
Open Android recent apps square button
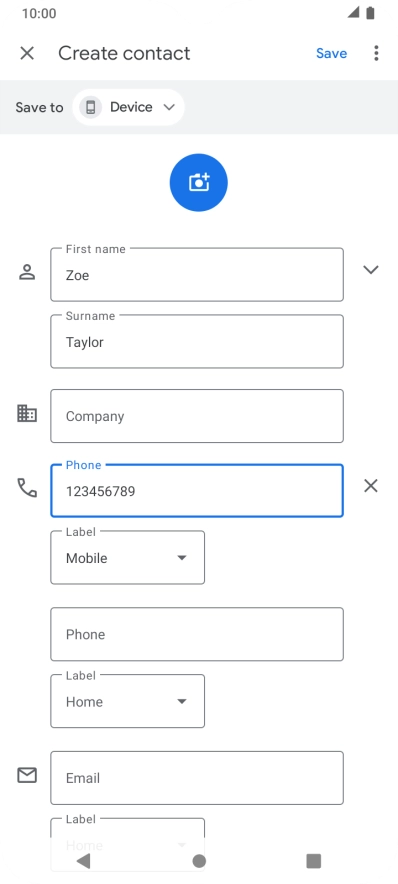pyautogui.click(x=313, y=861)
